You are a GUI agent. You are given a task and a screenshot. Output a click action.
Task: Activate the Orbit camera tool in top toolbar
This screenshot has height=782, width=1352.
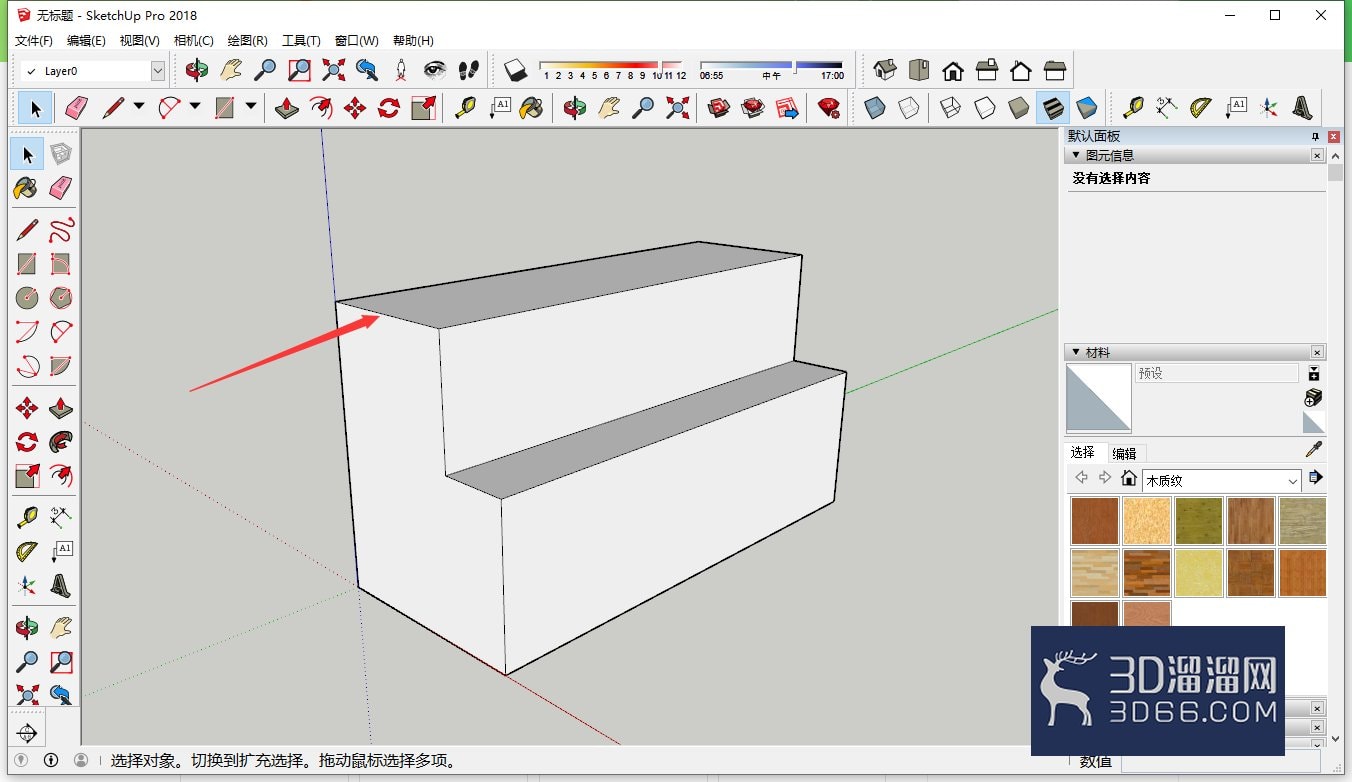[x=197, y=70]
